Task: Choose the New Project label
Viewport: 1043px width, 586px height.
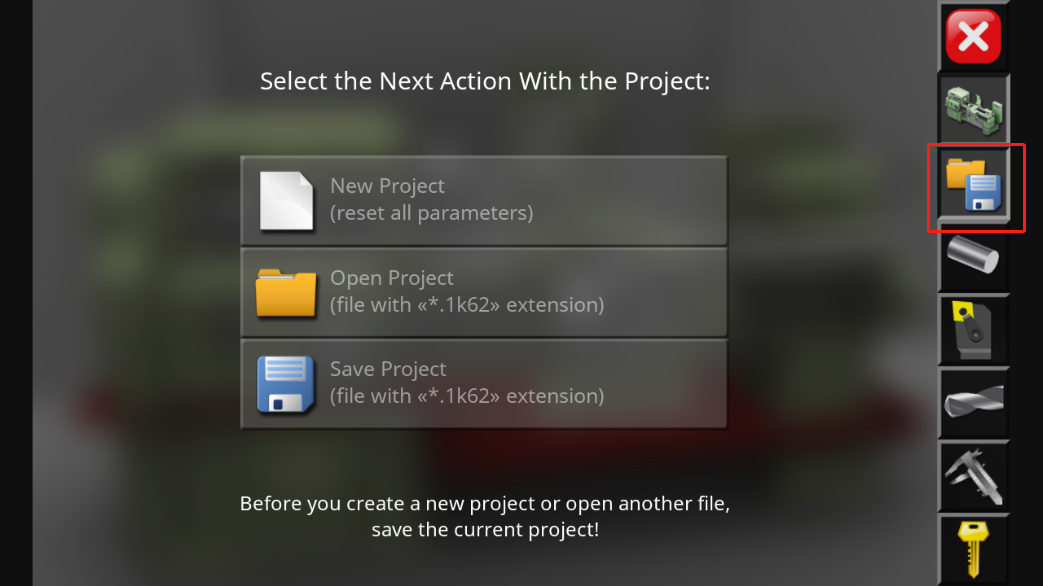Action: tap(387, 186)
